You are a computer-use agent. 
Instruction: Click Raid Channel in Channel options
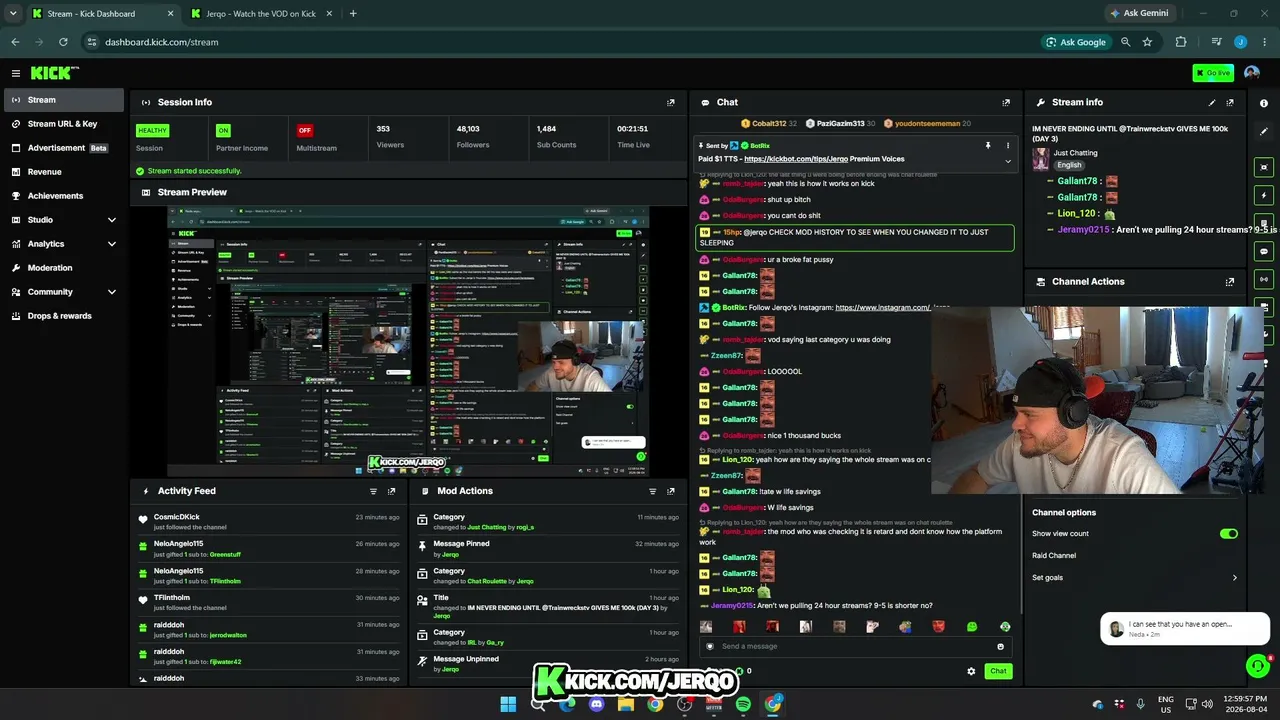[1054, 556]
